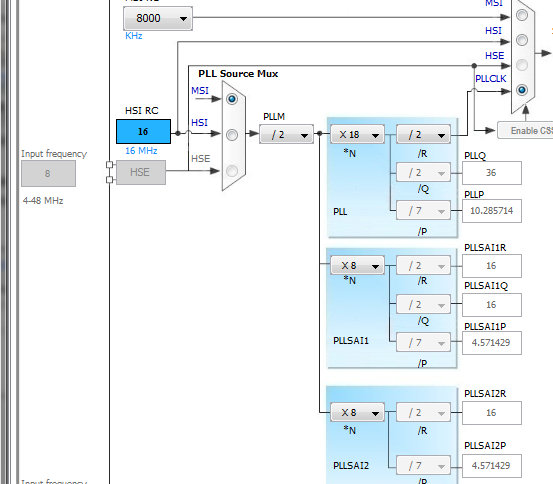The image size is (553, 484).
Task: Select HSE radio in PLL Source Mux
Action: (x=232, y=171)
